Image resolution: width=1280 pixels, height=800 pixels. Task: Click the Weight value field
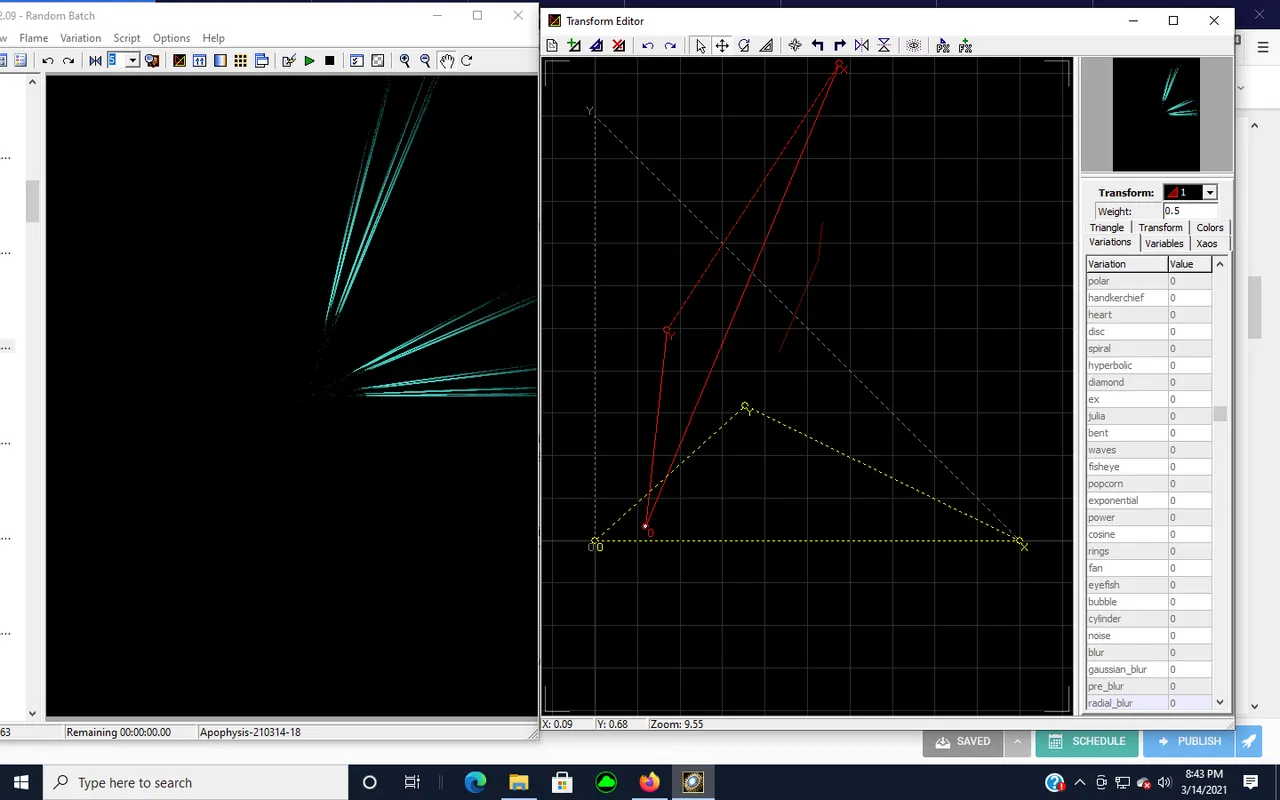point(1190,211)
